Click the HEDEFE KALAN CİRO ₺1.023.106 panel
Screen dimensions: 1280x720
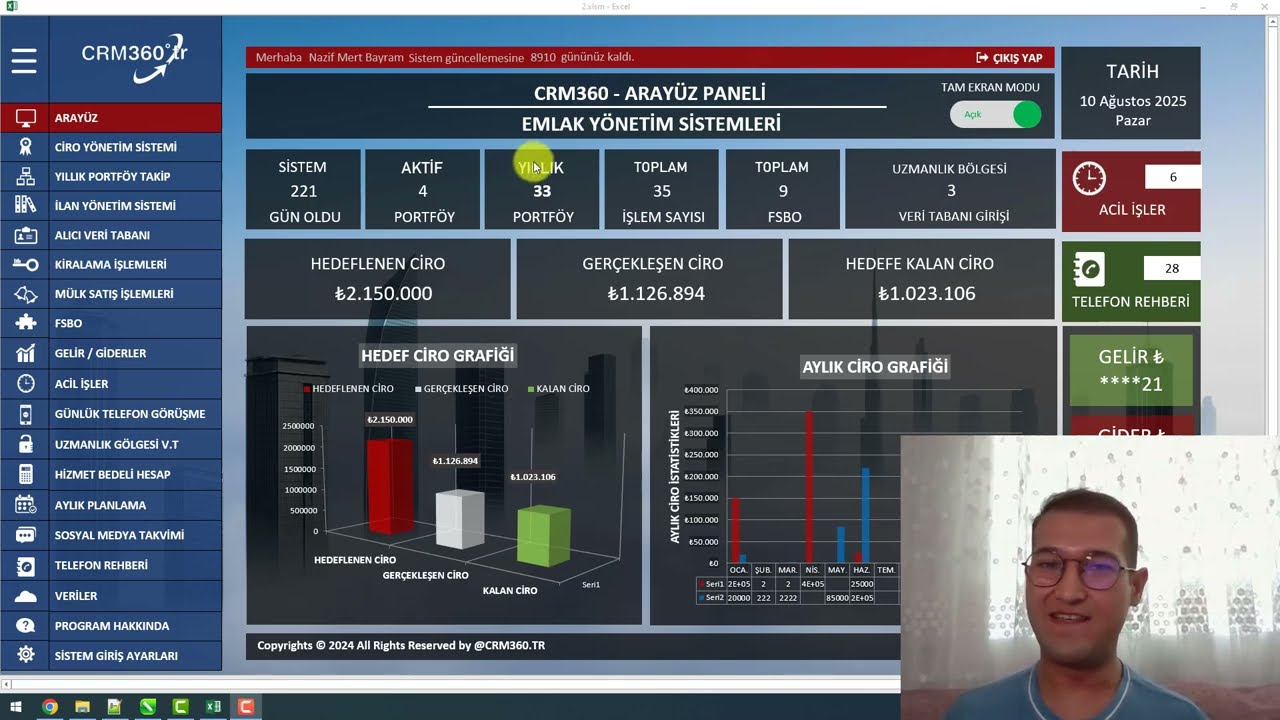921,279
